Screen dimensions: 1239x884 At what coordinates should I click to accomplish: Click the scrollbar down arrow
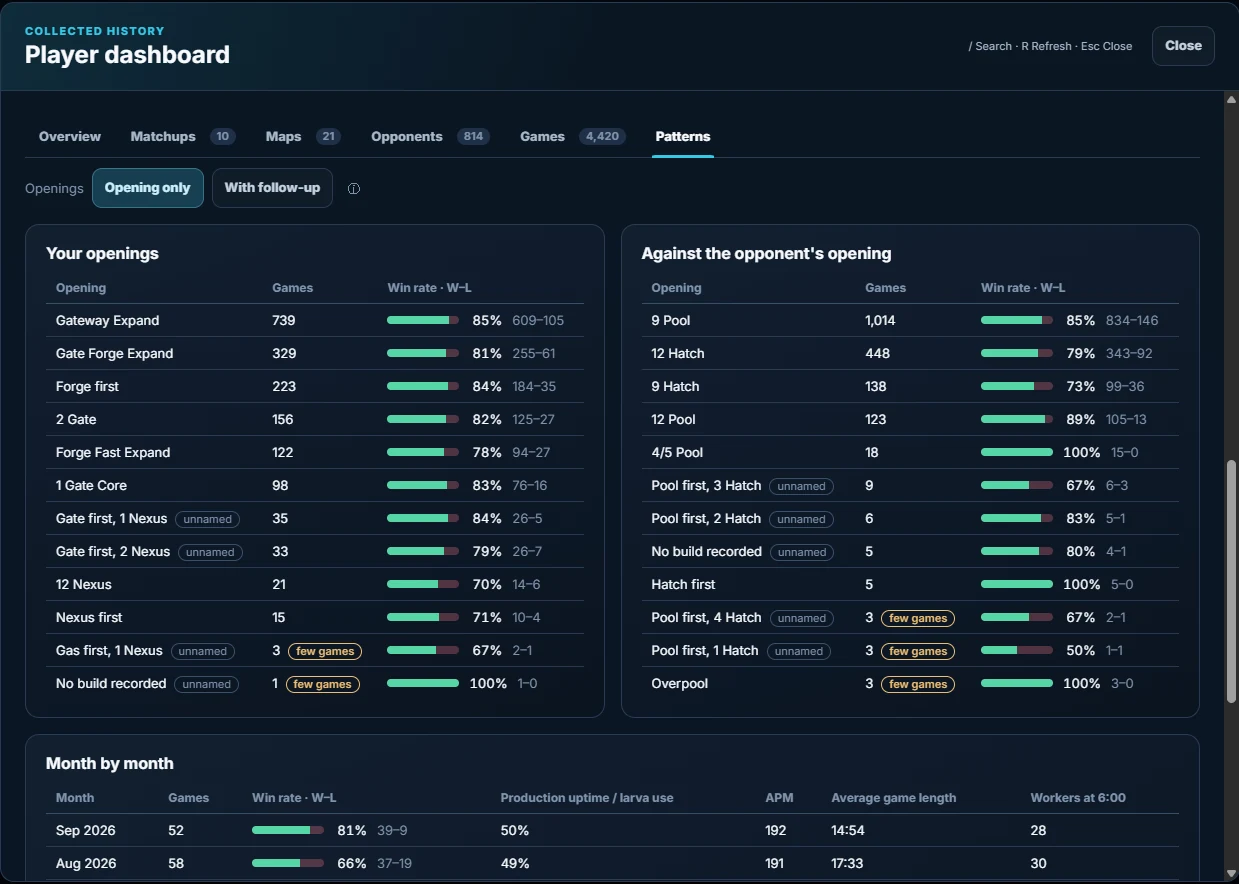[1231, 876]
